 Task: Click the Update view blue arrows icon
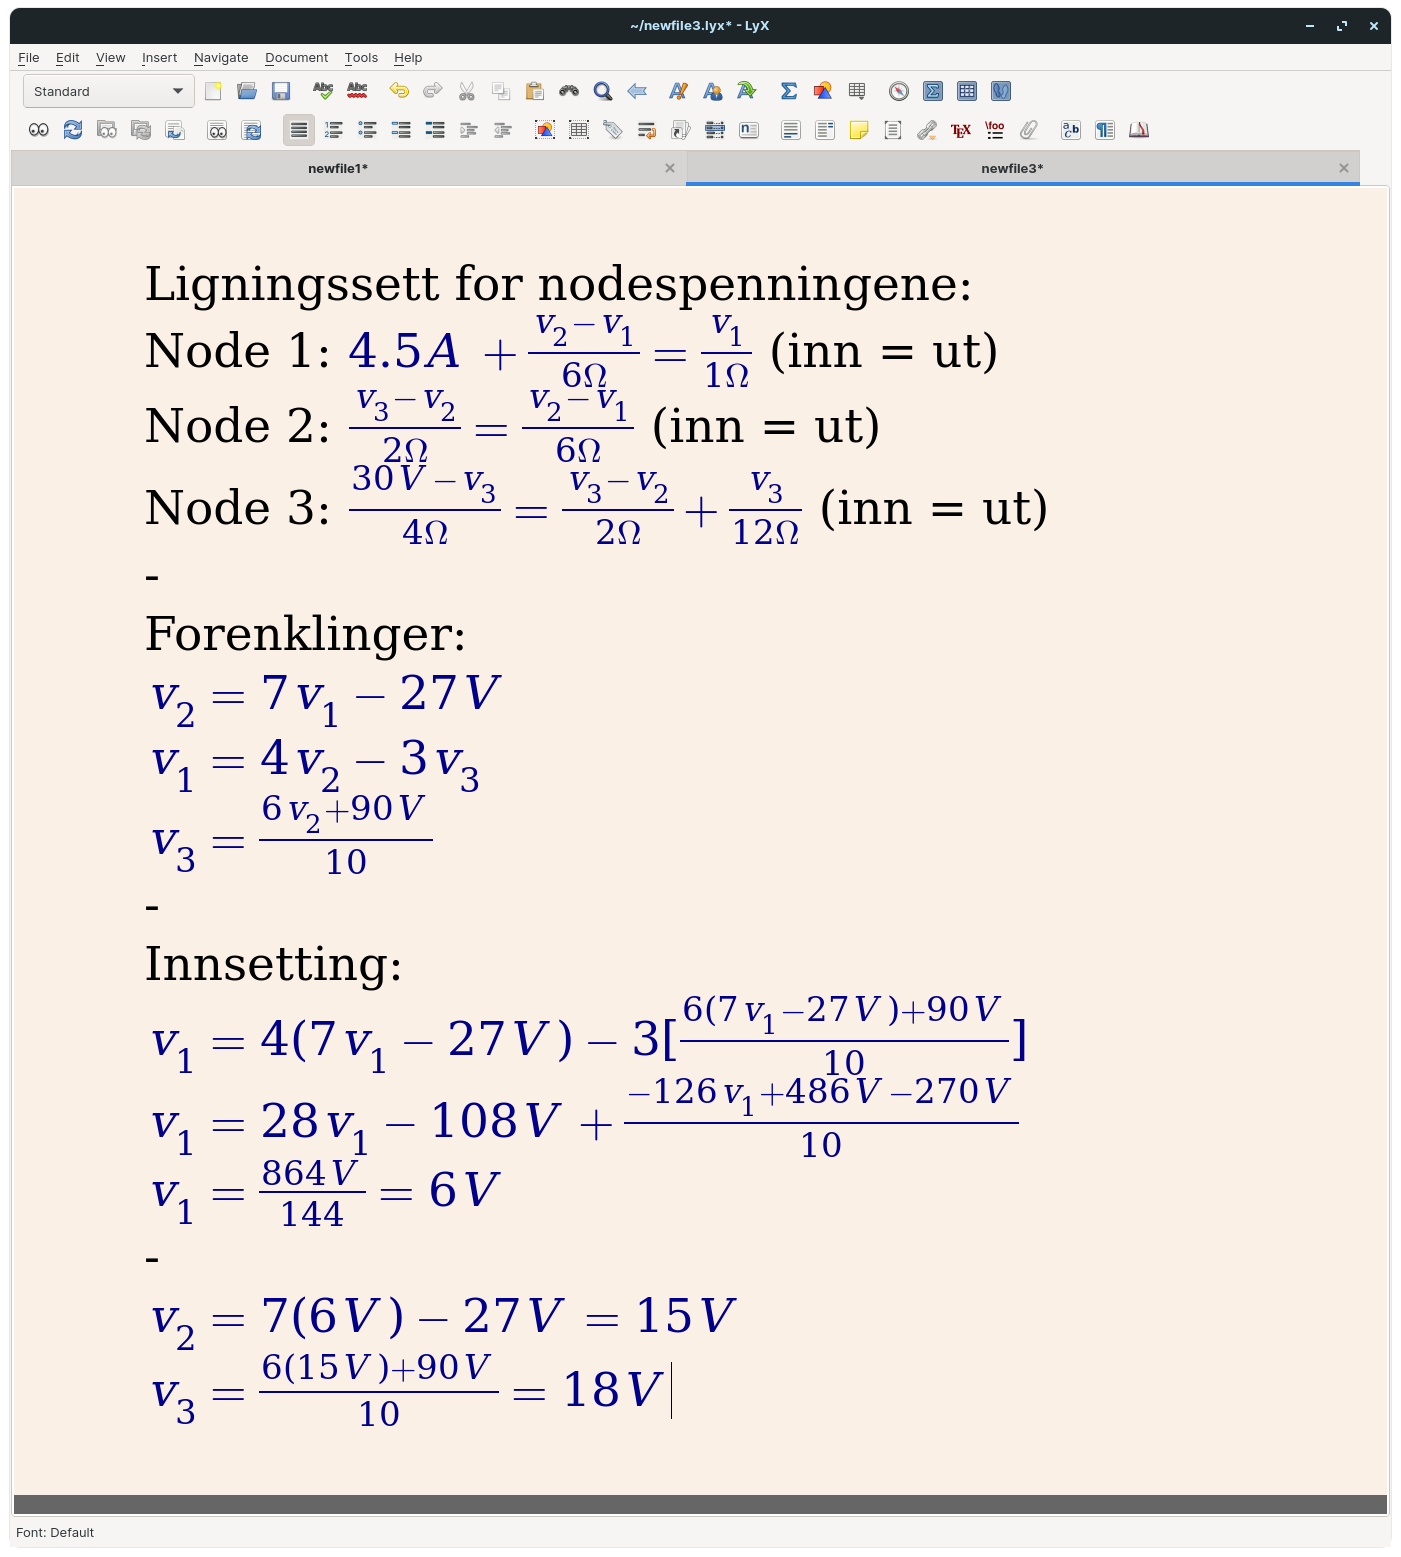[73, 130]
